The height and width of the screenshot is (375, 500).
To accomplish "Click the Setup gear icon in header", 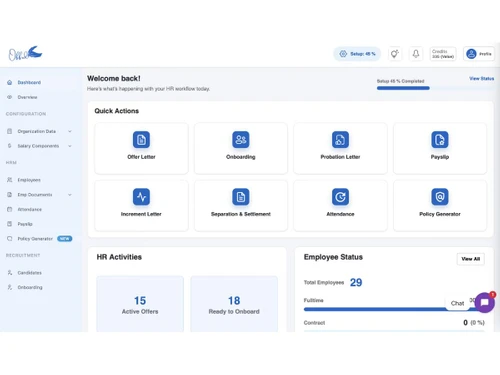I will pyautogui.click(x=343, y=54).
